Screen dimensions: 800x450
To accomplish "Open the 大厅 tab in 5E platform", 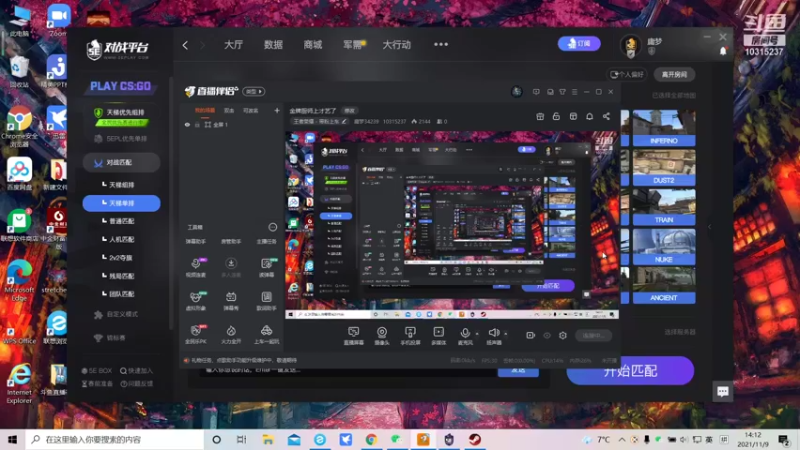I will pyautogui.click(x=233, y=45).
